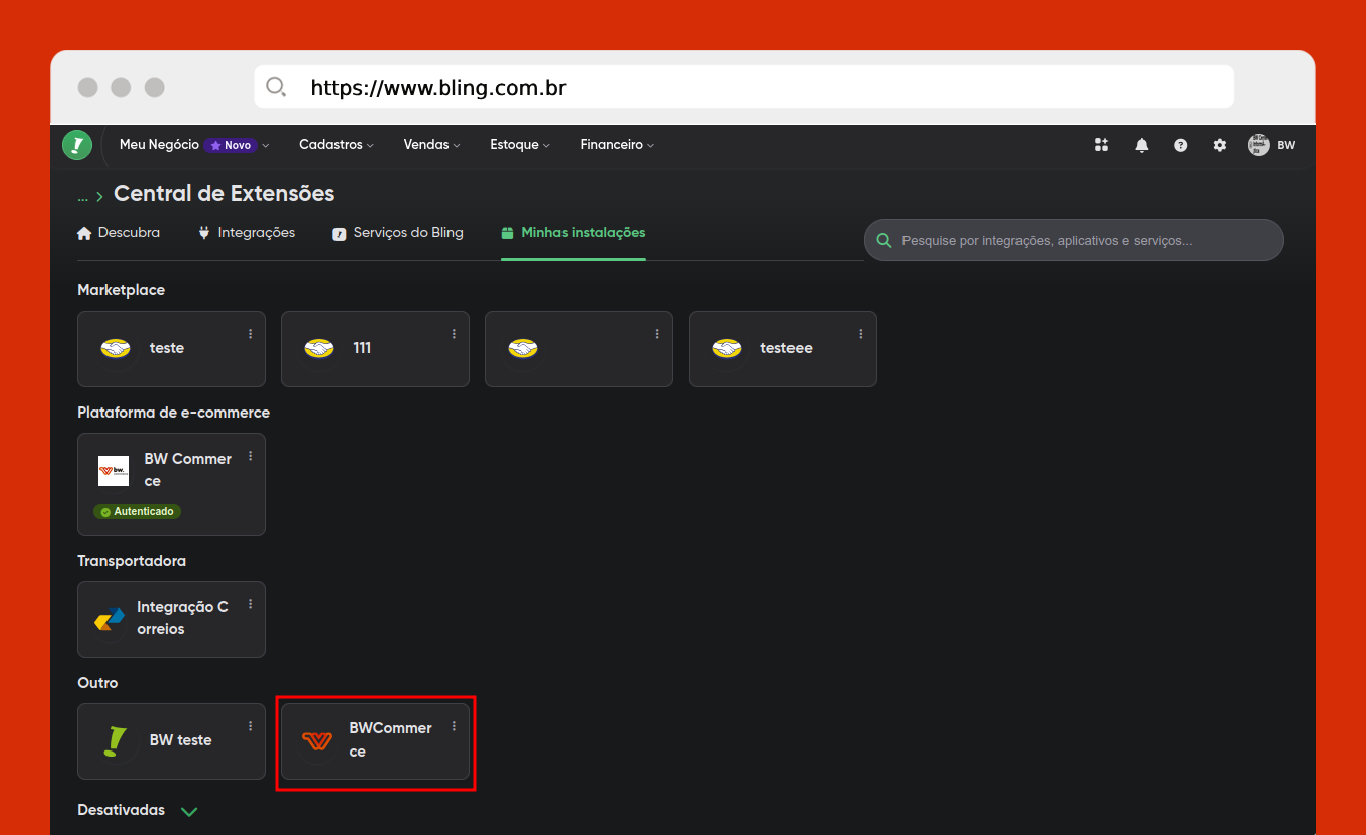Click the Central de Extensões heading

pos(224,193)
